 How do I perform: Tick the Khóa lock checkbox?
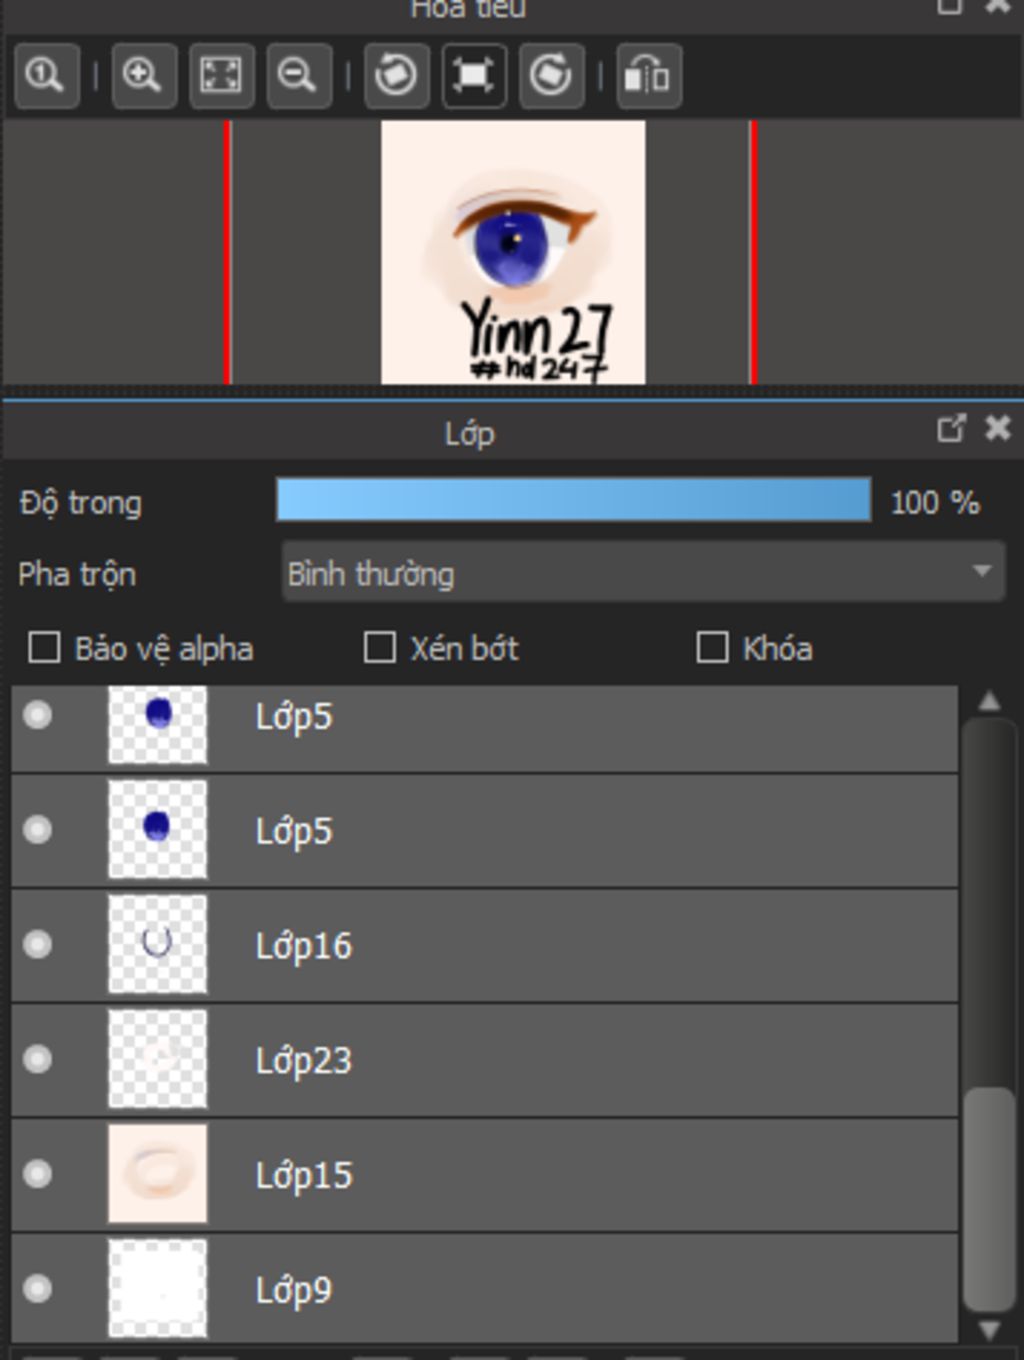(x=712, y=648)
